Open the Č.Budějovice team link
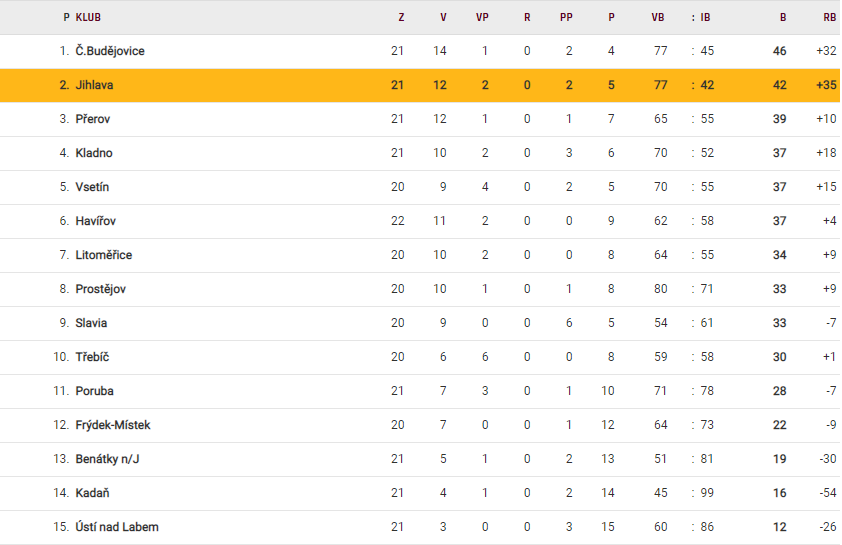This screenshot has width=842, height=545. pos(109,51)
